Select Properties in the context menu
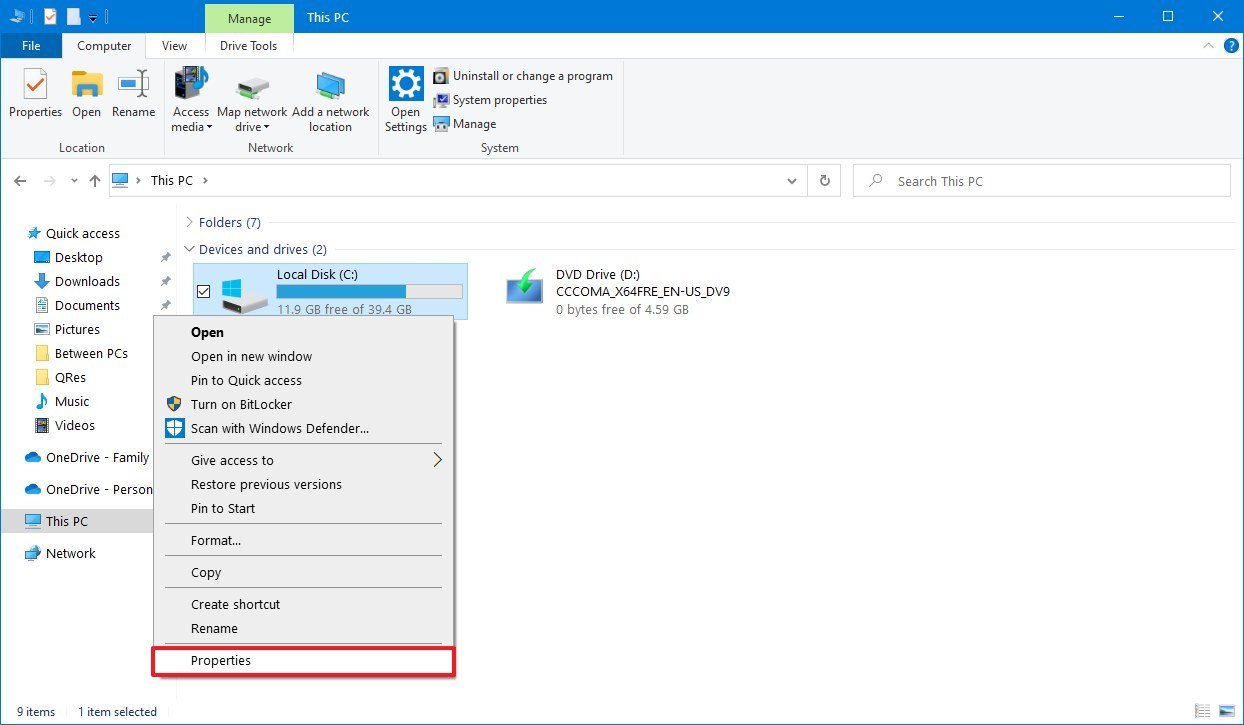This screenshot has height=725, width=1244. (221, 660)
